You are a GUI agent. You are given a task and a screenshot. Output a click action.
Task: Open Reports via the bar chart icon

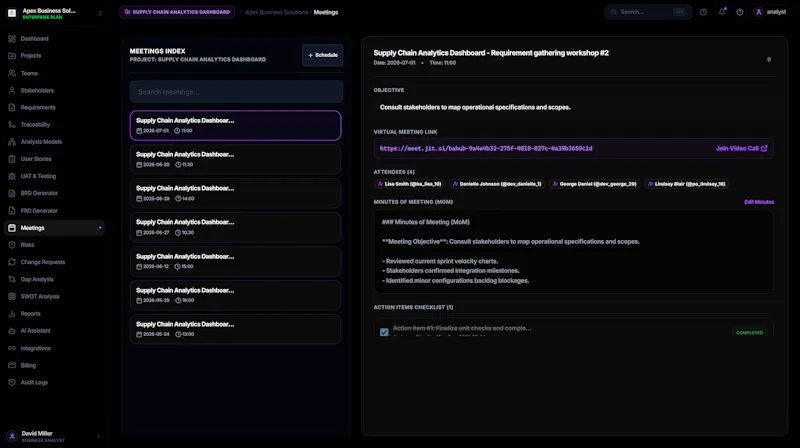(x=12, y=314)
